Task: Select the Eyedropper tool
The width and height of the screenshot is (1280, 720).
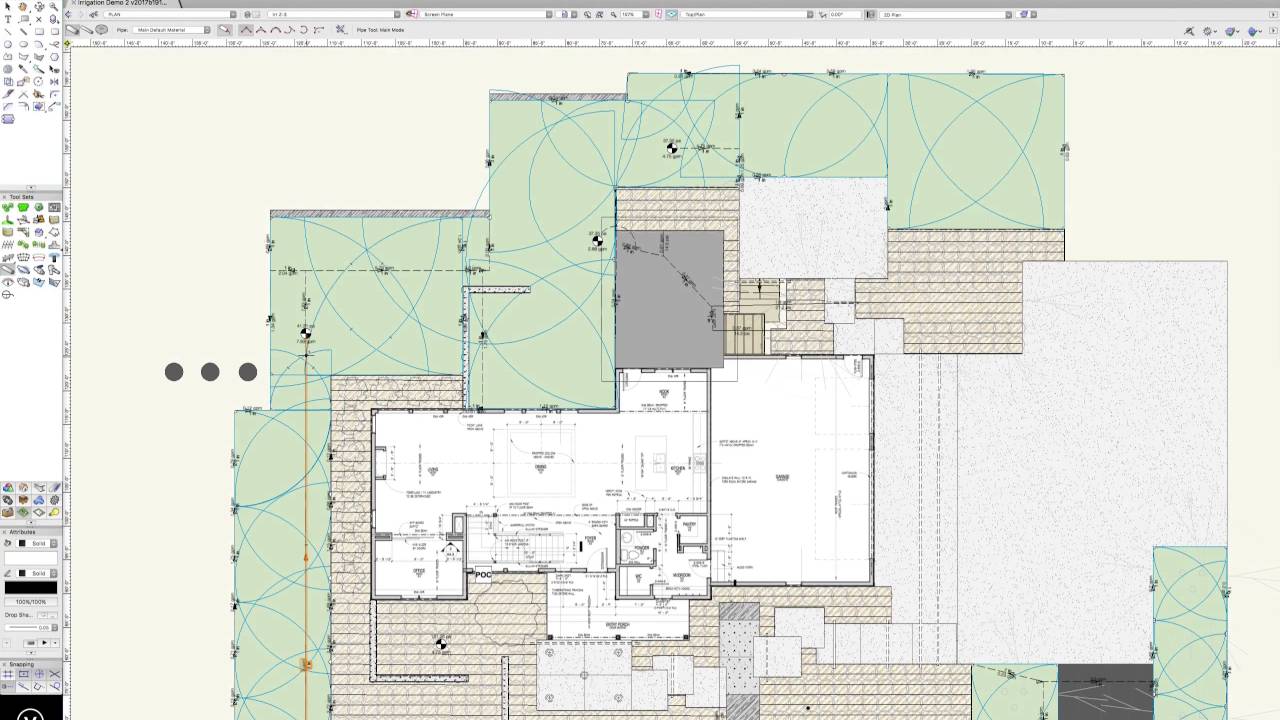Action: pyautogui.click(x=23, y=69)
